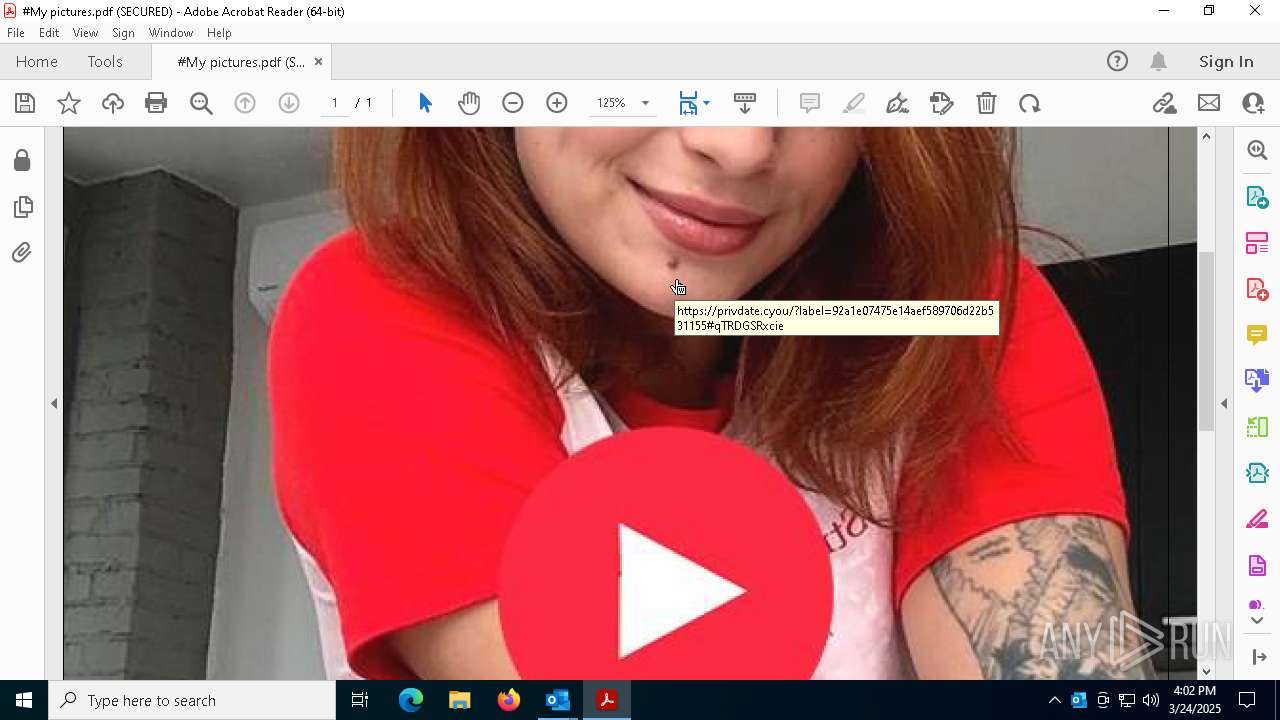Add a sticky note comment
1280x720 pixels.
tap(810, 103)
